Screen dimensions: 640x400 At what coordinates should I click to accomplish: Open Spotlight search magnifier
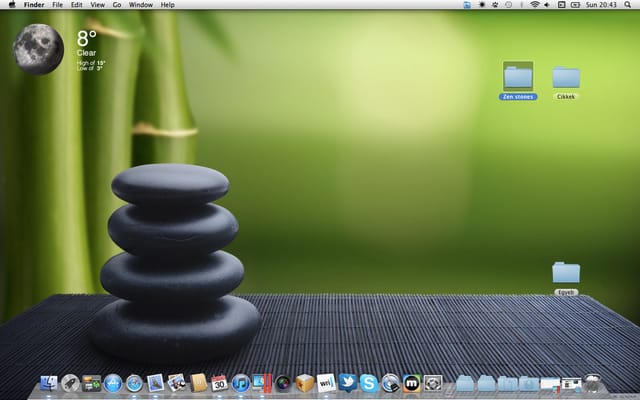coord(627,5)
